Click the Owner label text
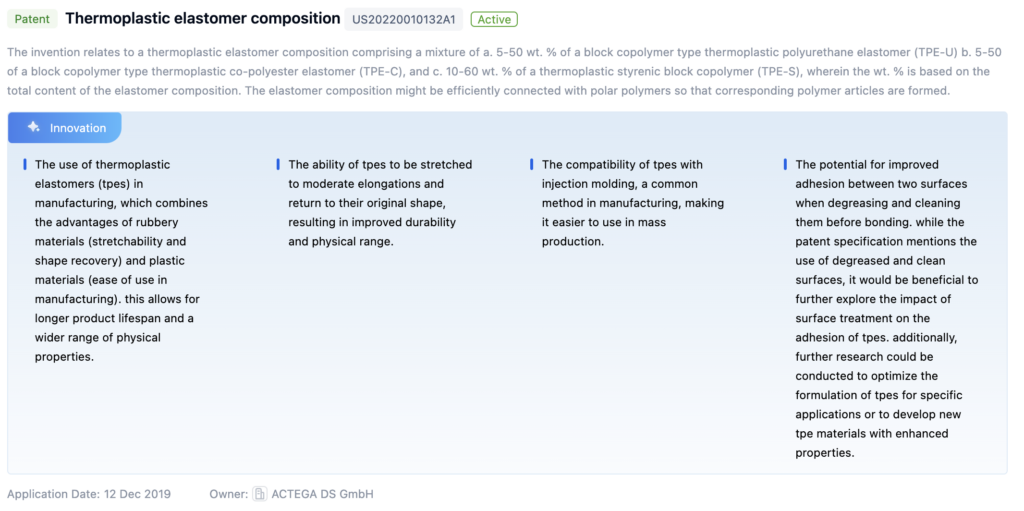The height and width of the screenshot is (511, 1024). [x=227, y=494]
